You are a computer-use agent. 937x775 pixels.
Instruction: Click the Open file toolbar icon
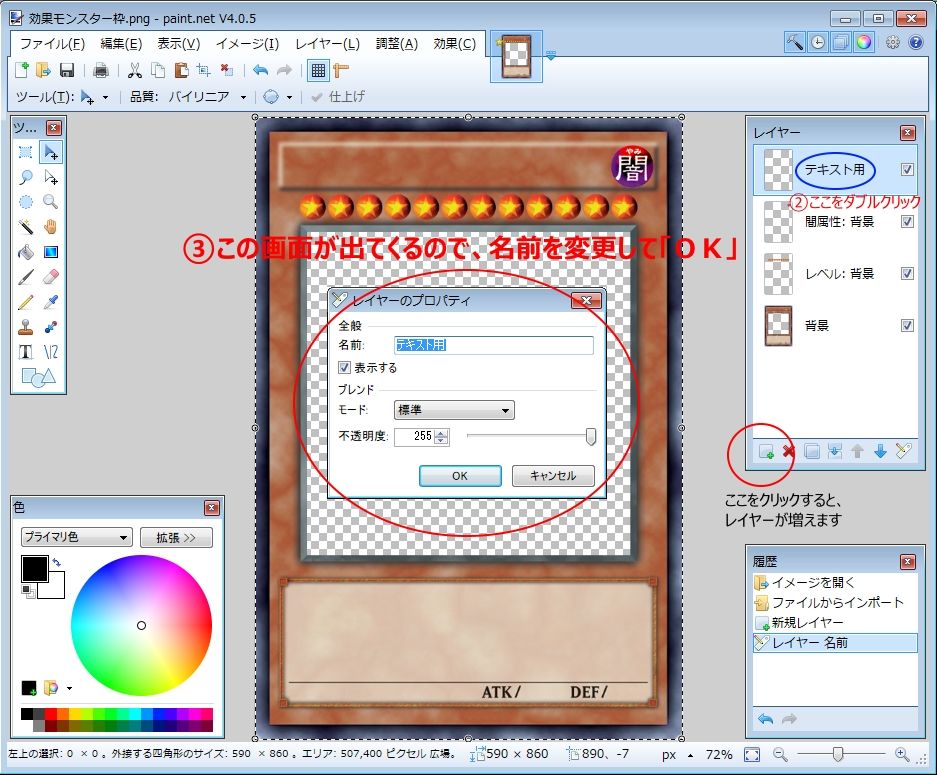point(43,71)
